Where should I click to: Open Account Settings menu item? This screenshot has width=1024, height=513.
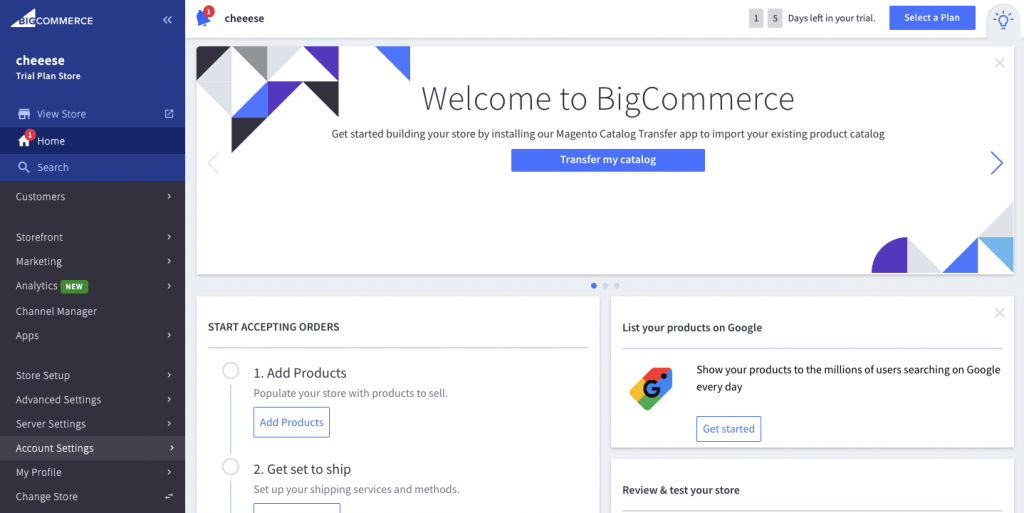point(92,449)
